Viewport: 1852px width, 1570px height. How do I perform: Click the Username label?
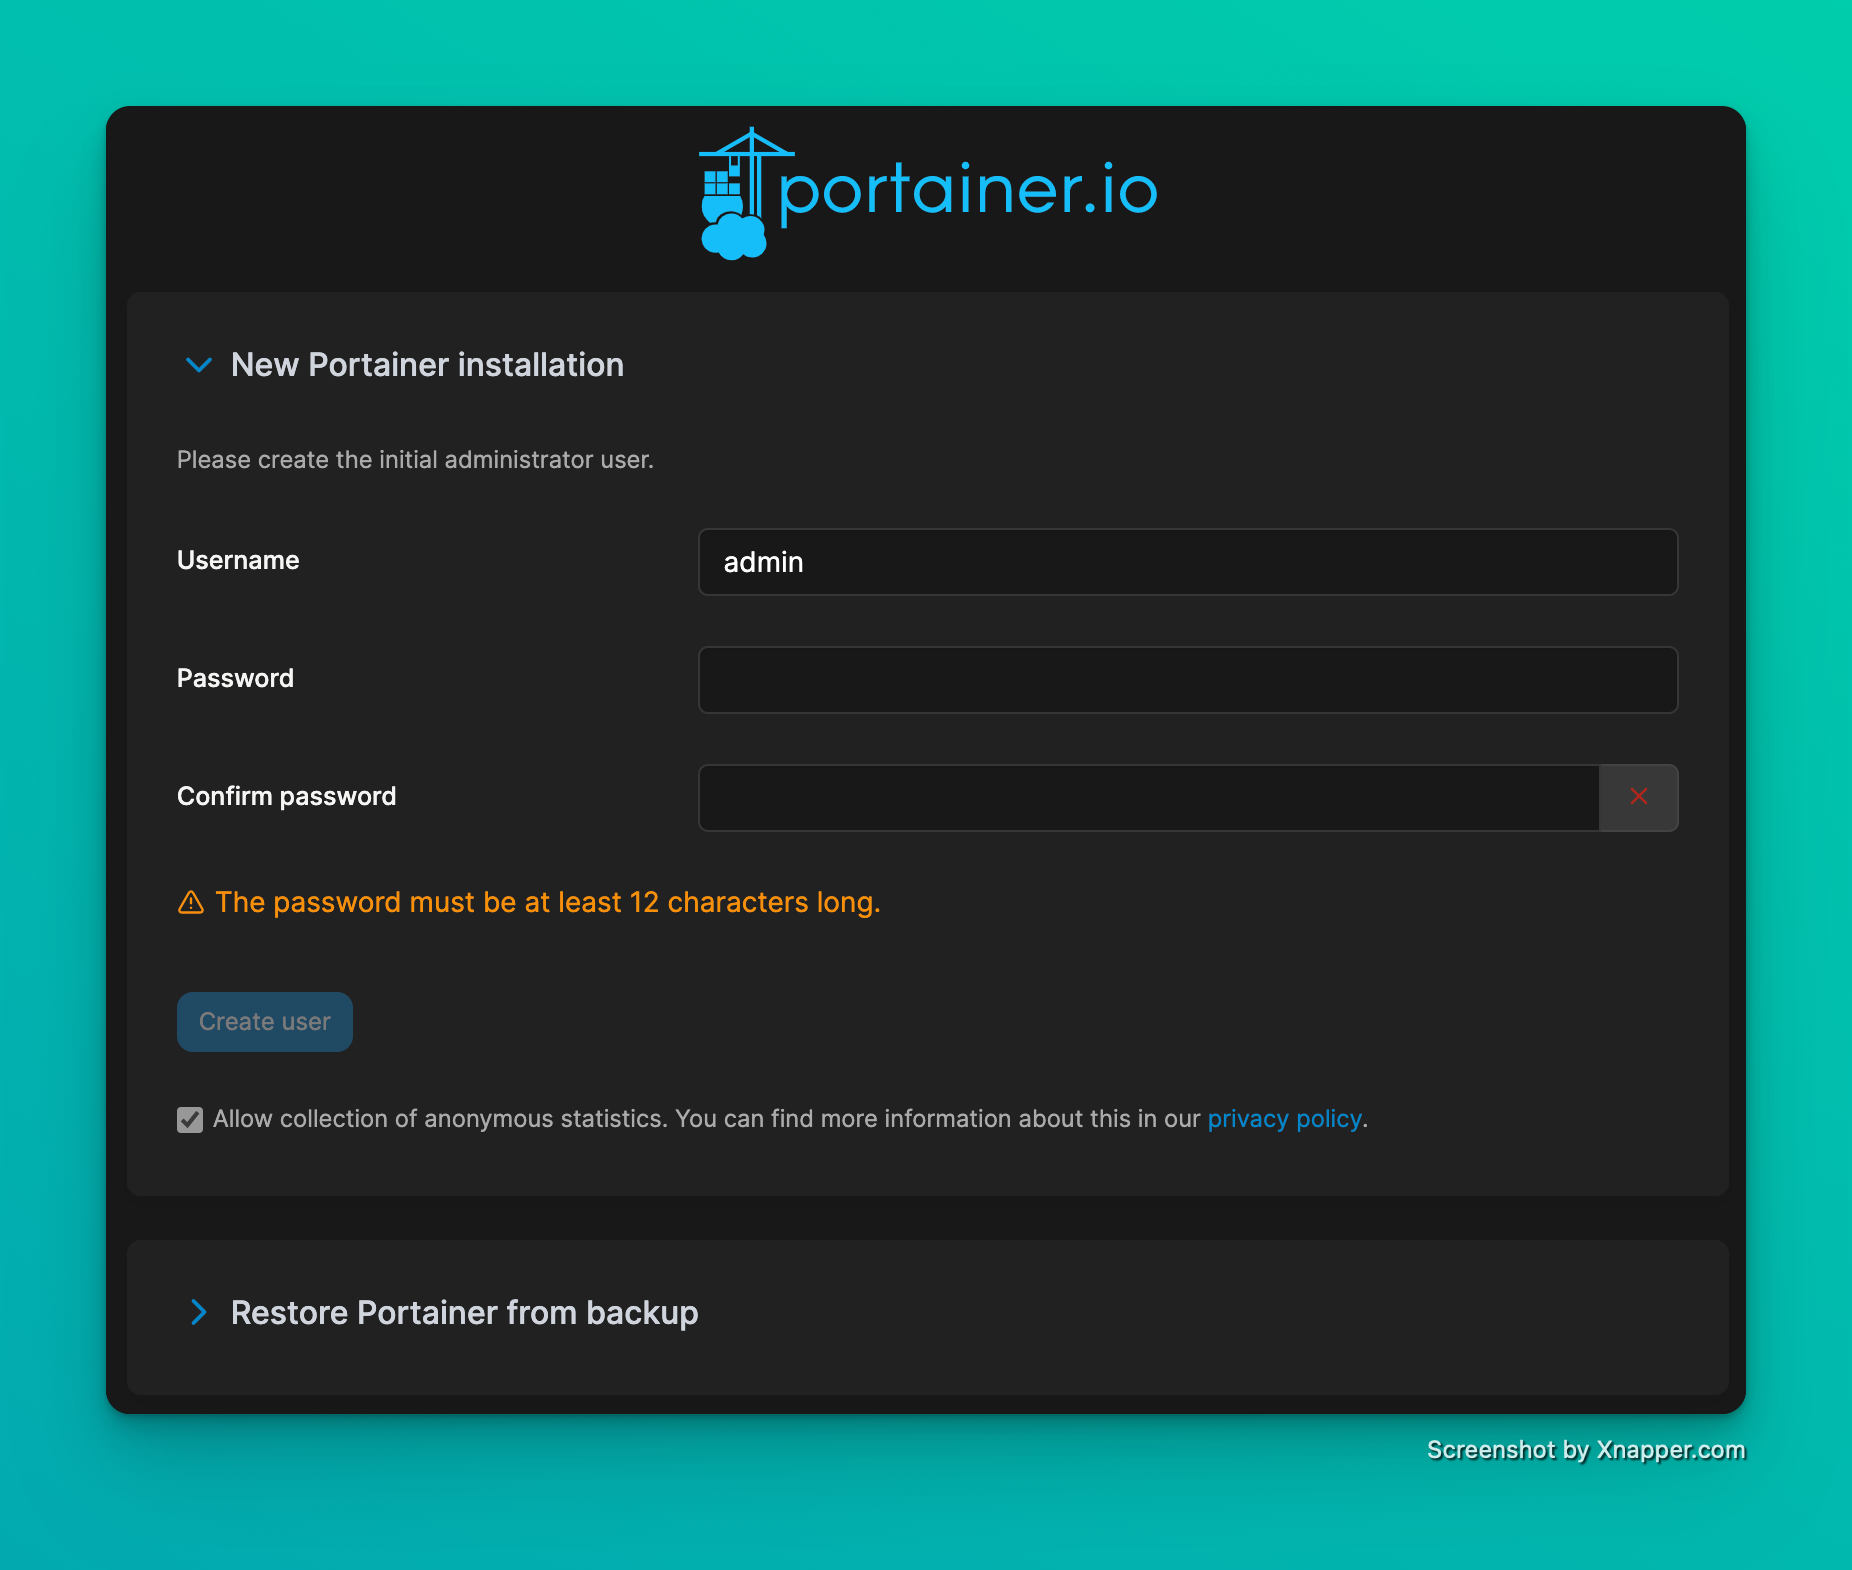(x=238, y=560)
